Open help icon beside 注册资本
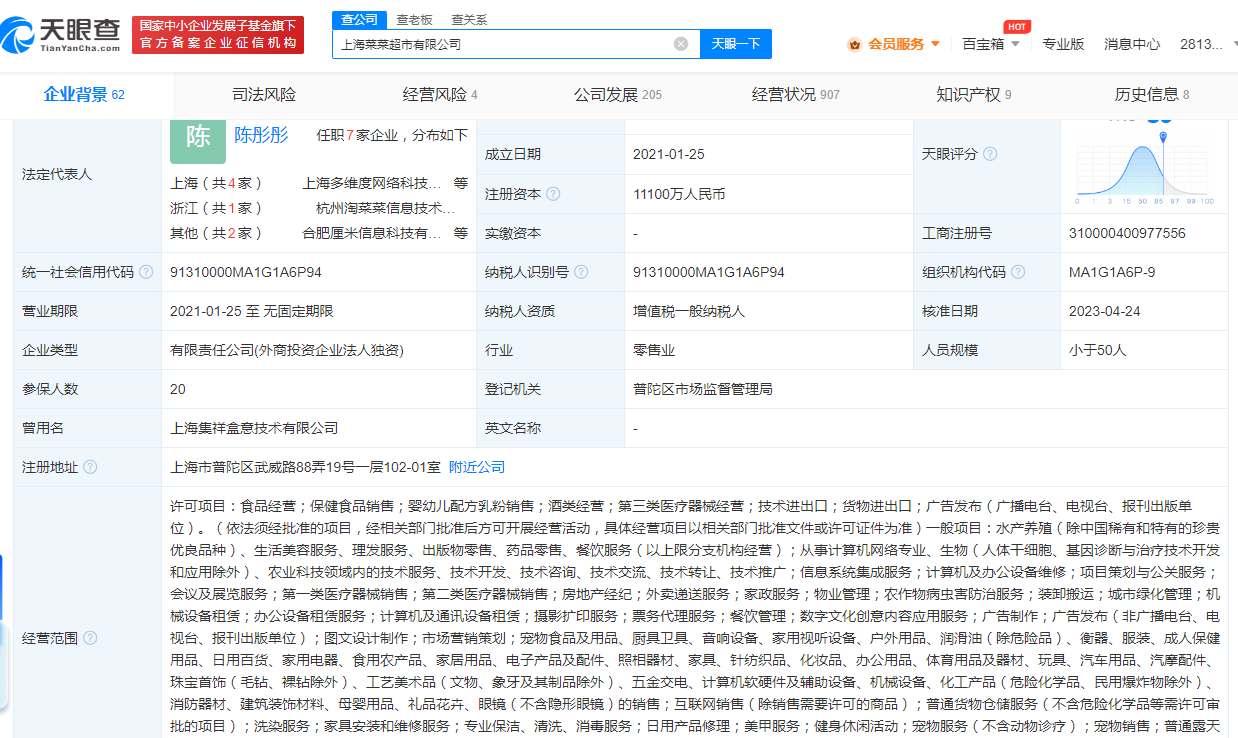The image size is (1238, 738). point(553,194)
